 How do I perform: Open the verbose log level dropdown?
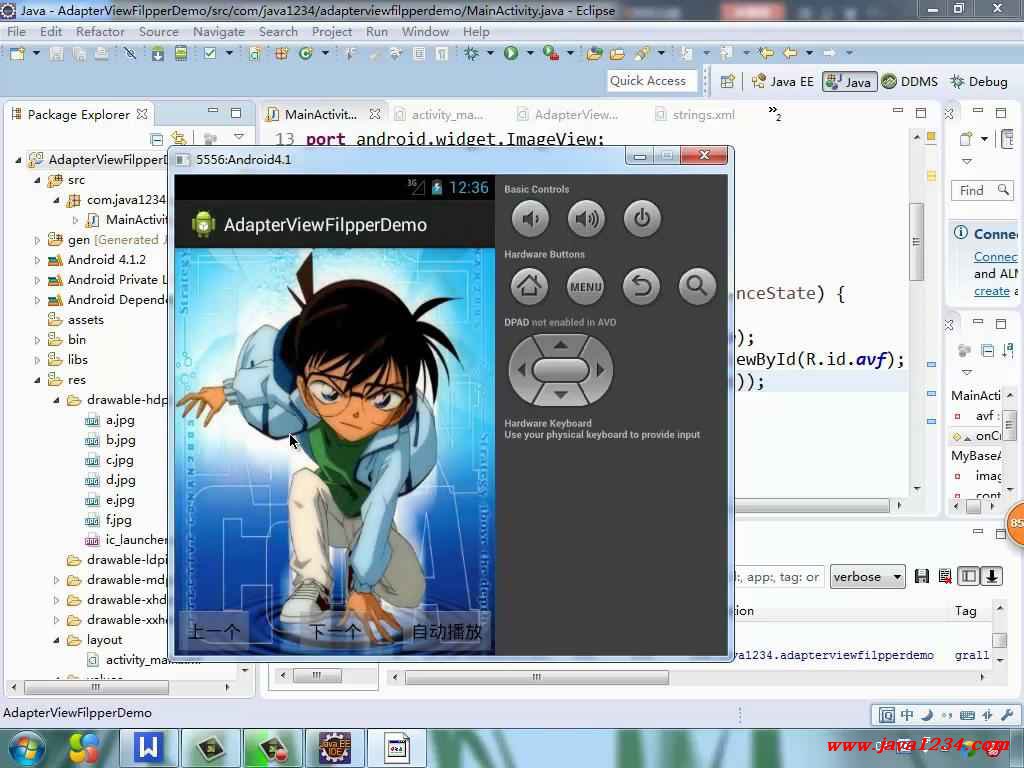tap(867, 577)
